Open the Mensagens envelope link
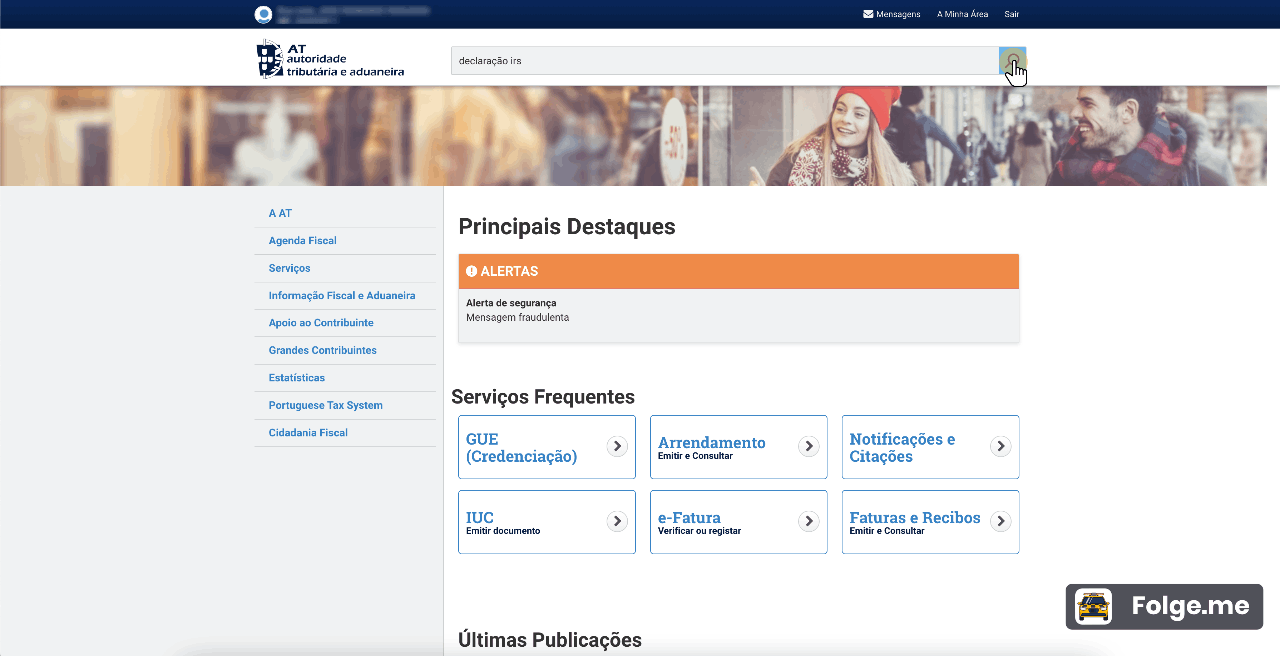 pos(891,14)
